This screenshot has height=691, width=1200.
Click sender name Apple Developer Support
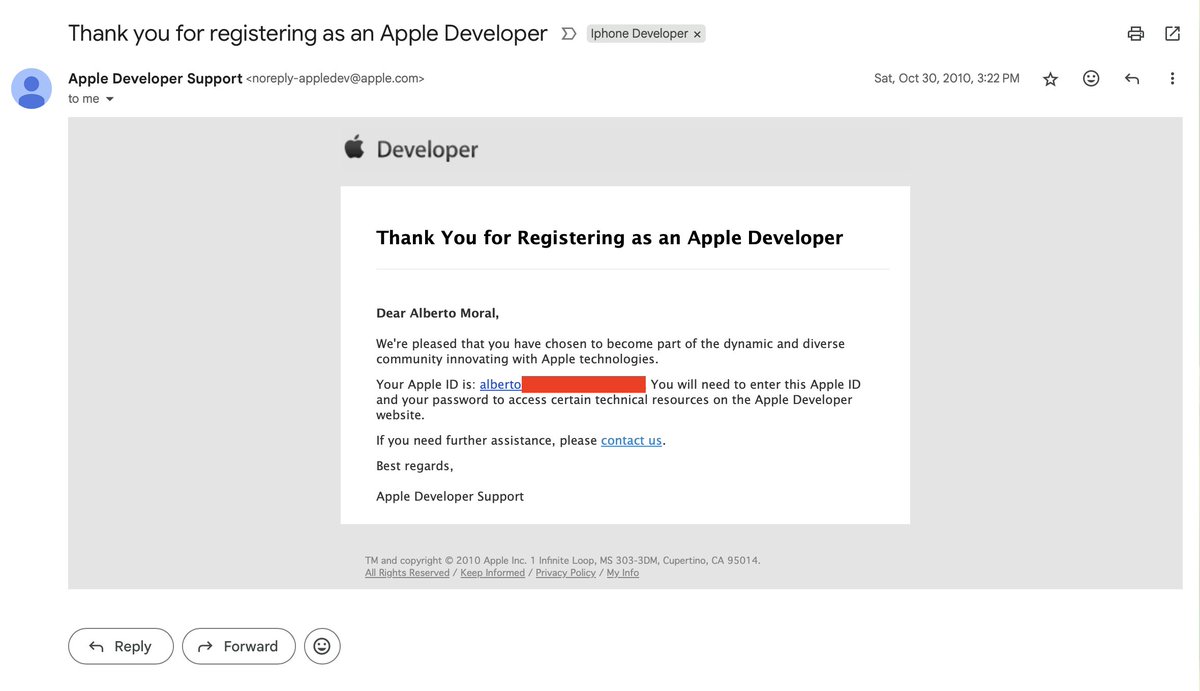point(155,78)
